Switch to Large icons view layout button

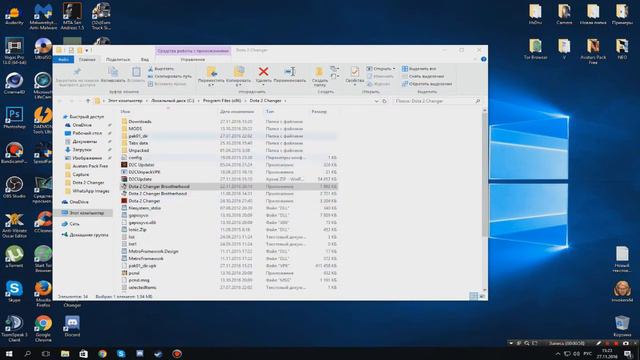pyautogui.click(x=482, y=296)
